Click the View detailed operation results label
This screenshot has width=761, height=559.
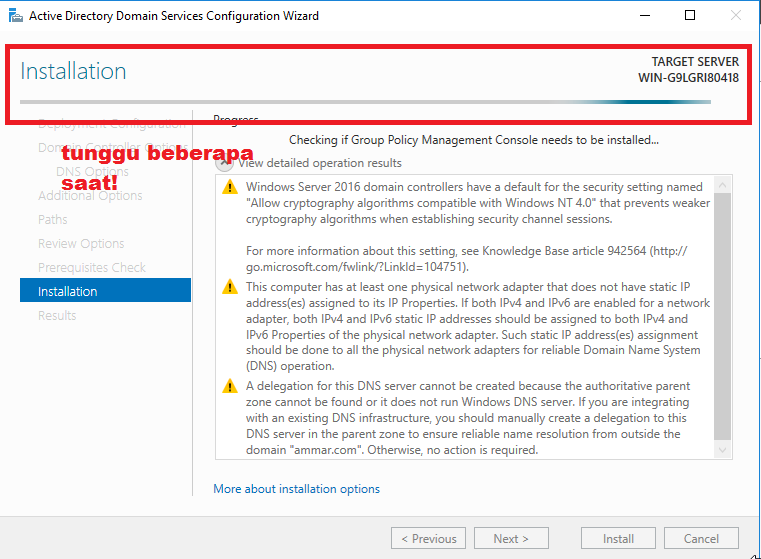coord(320,163)
